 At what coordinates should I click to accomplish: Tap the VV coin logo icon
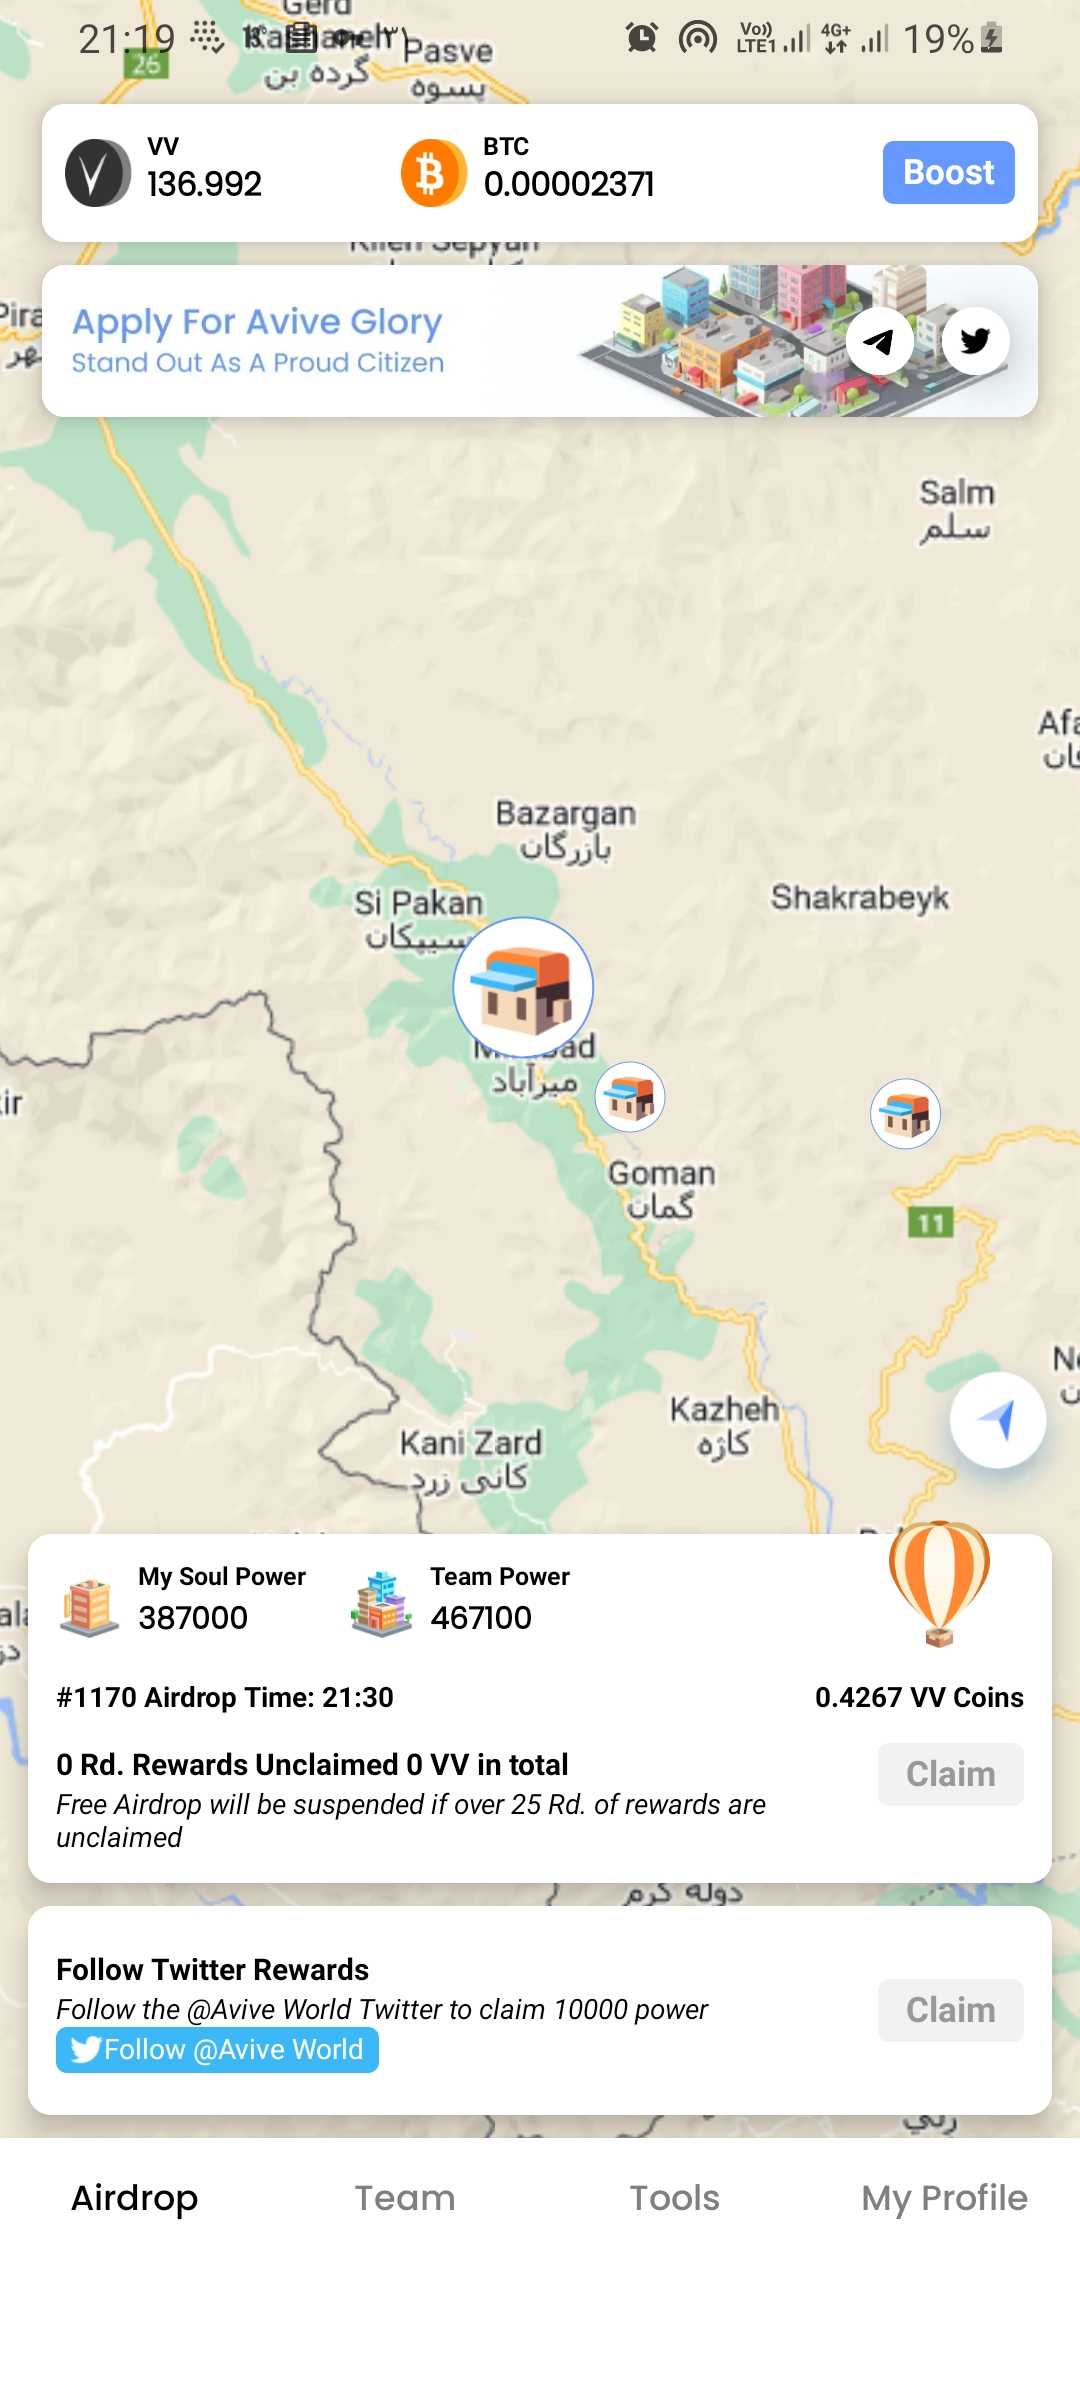(97, 173)
